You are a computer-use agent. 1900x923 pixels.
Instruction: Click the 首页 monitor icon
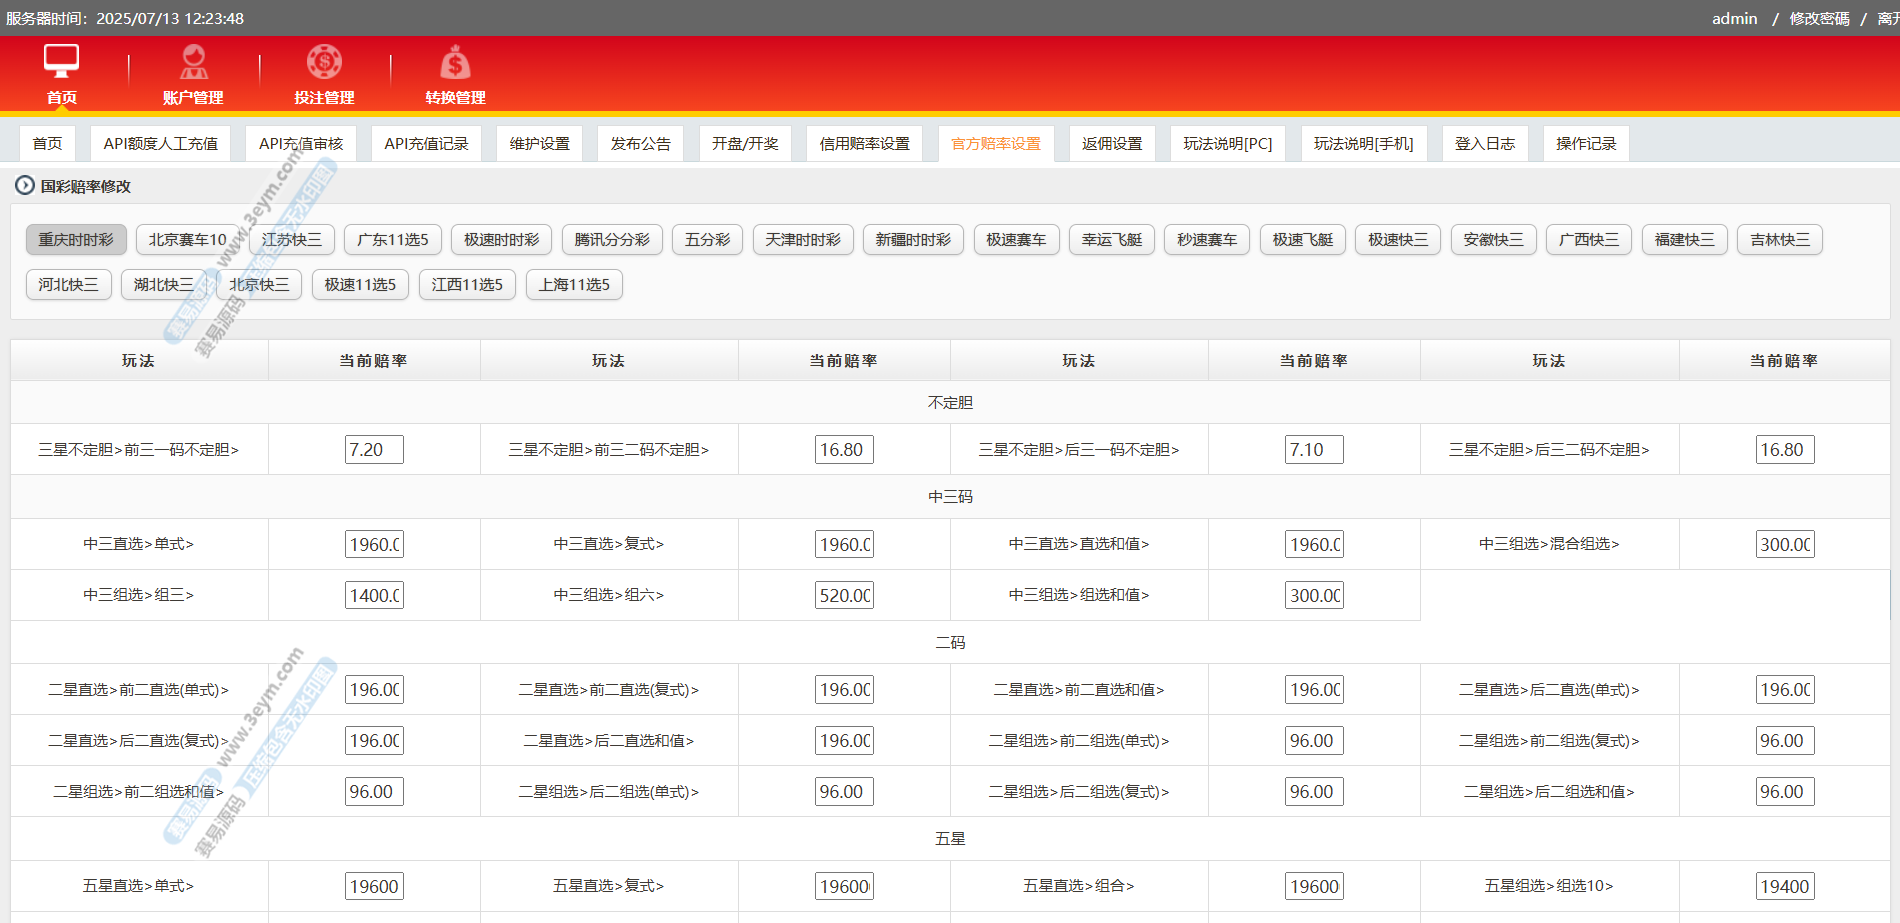61,62
